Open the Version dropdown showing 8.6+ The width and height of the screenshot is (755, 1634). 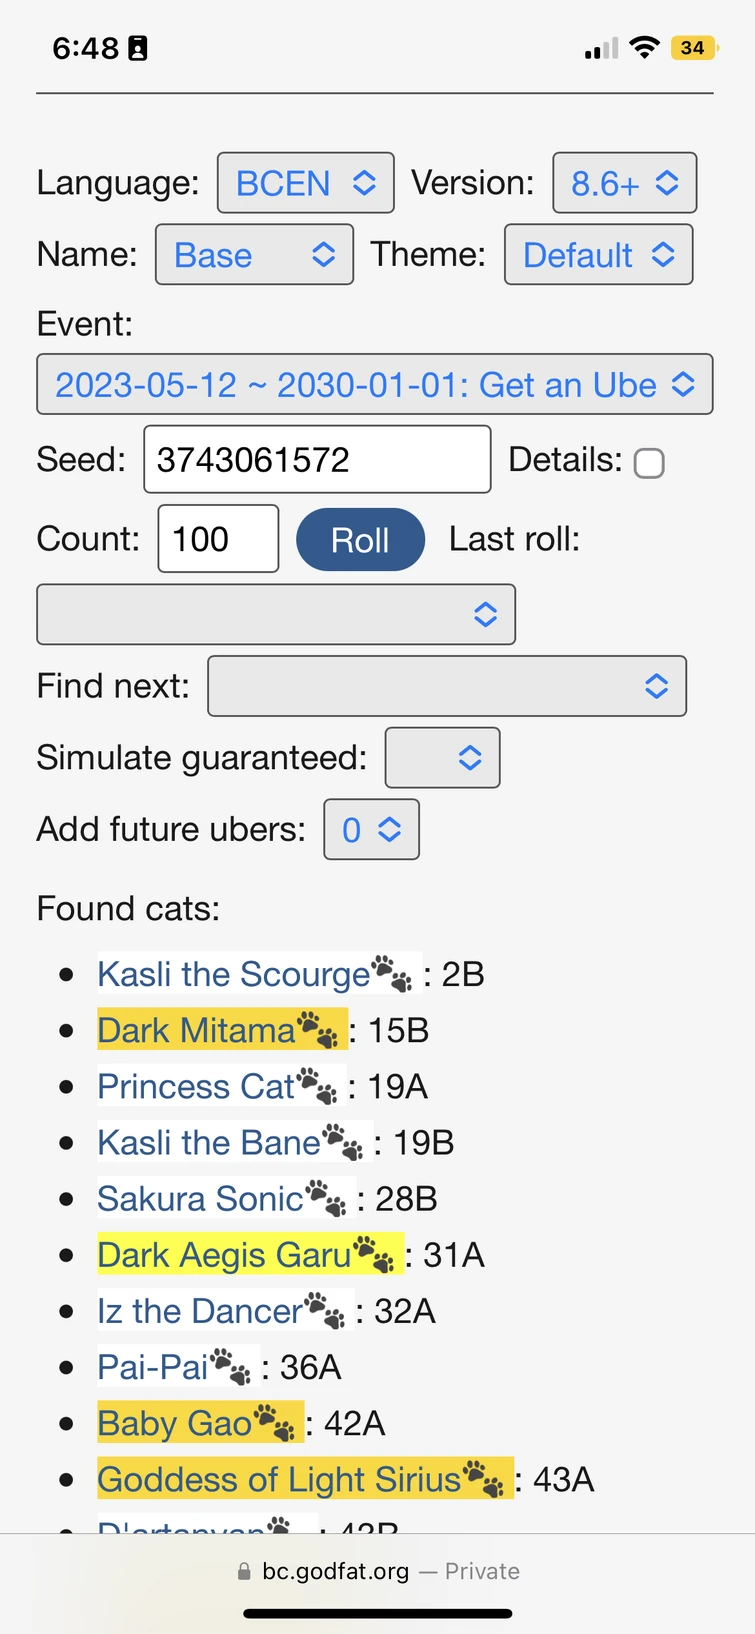click(x=624, y=182)
